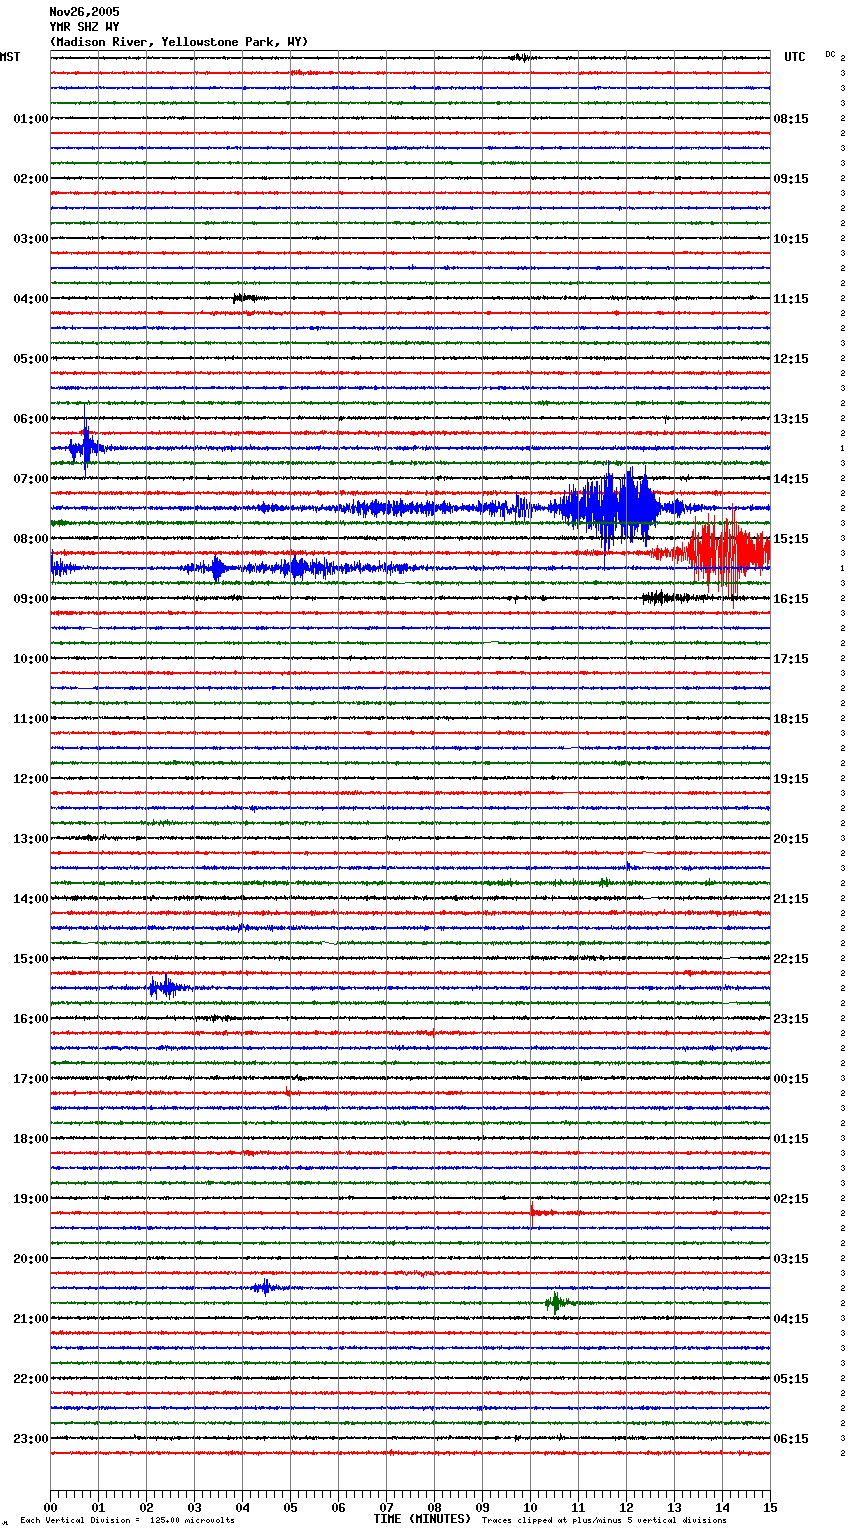The image size is (850, 1534).
Task: Click the red spike at minute 10 after 19:00
Action: [x=533, y=1213]
